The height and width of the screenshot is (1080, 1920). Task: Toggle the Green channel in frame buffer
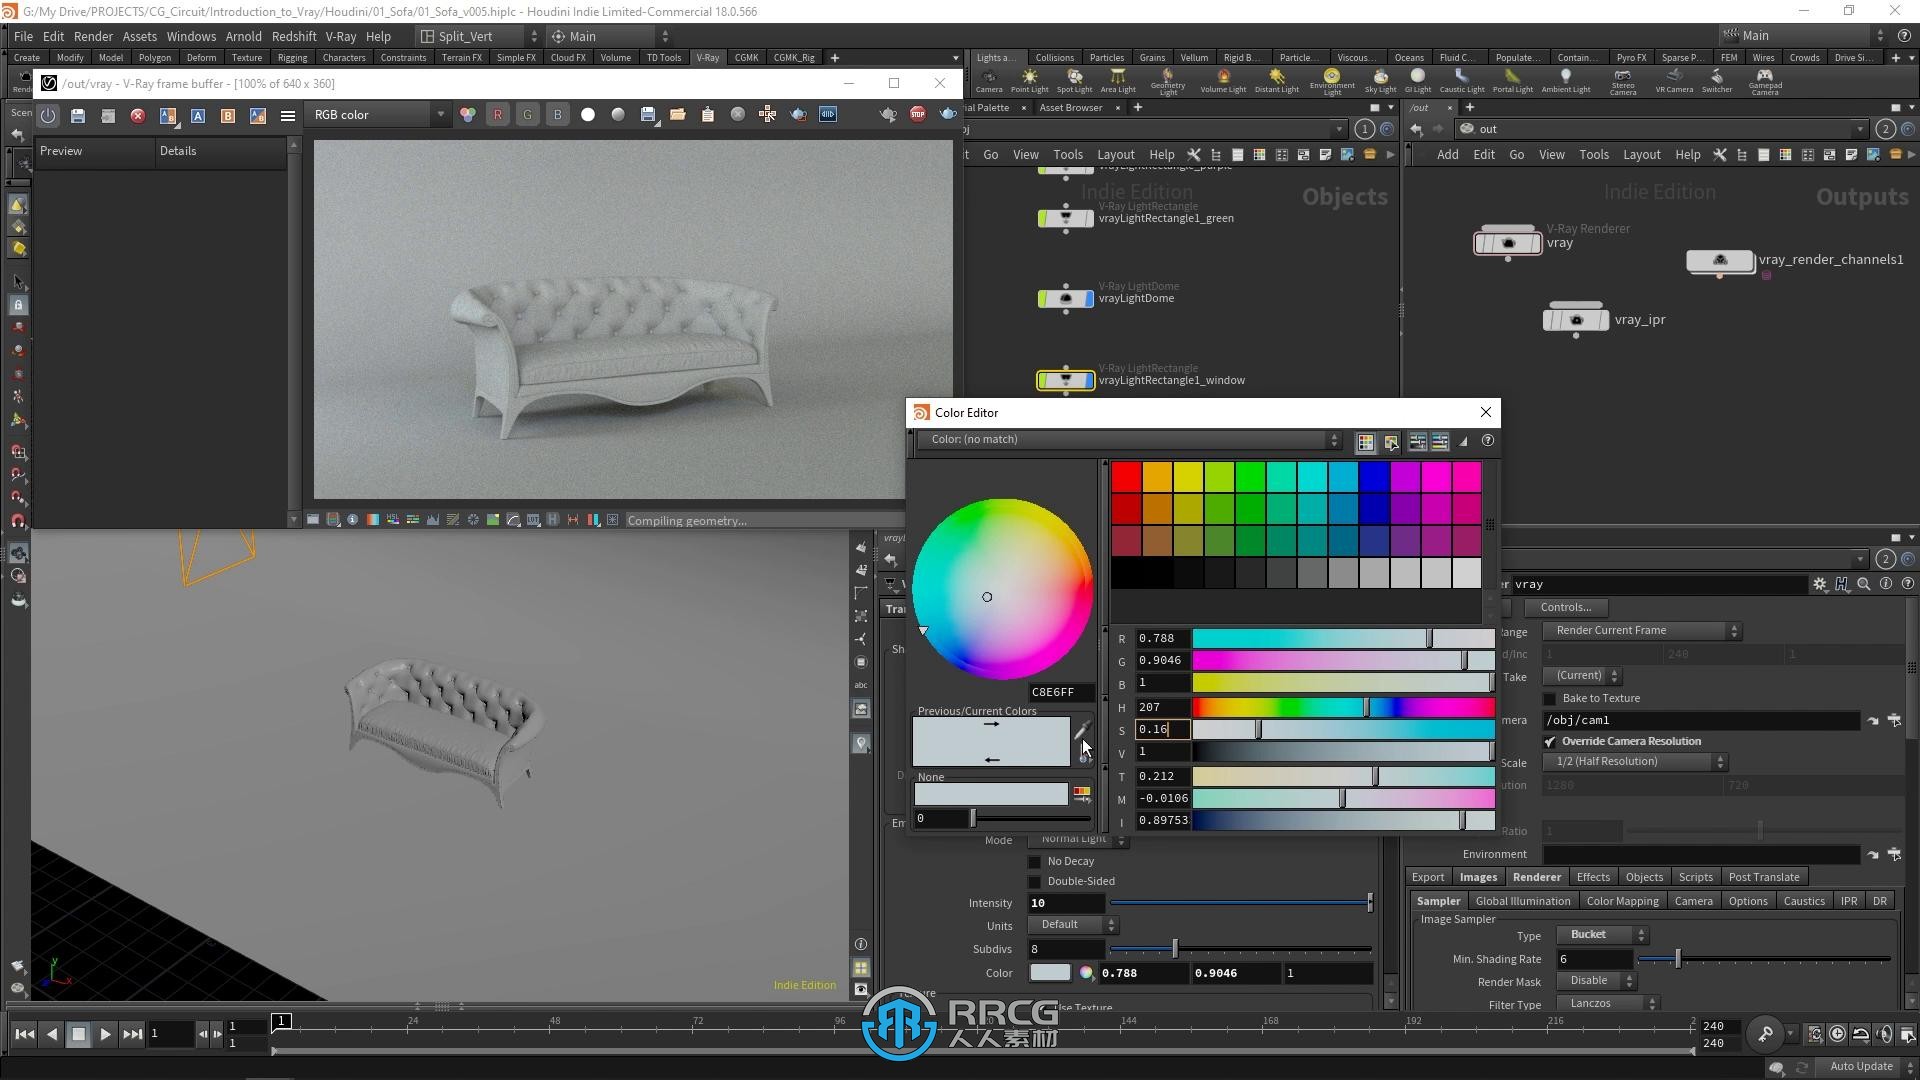pyautogui.click(x=527, y=115)
